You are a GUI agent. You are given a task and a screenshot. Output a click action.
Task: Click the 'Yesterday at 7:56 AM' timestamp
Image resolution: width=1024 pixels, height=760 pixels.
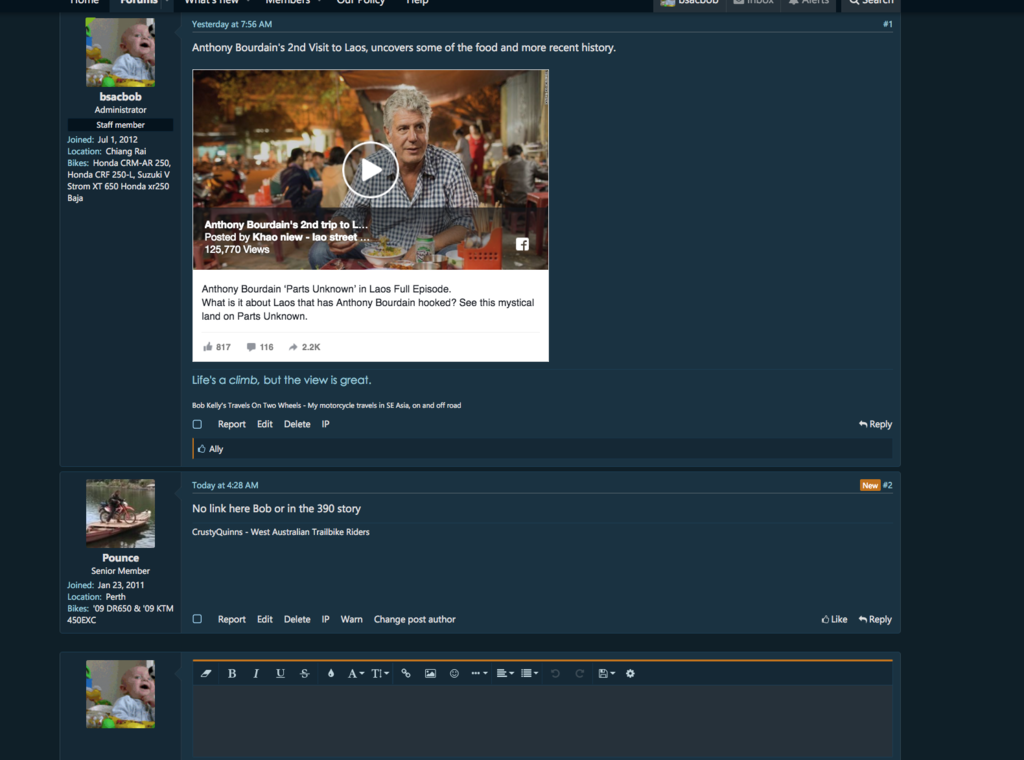(x=232, y=24)
